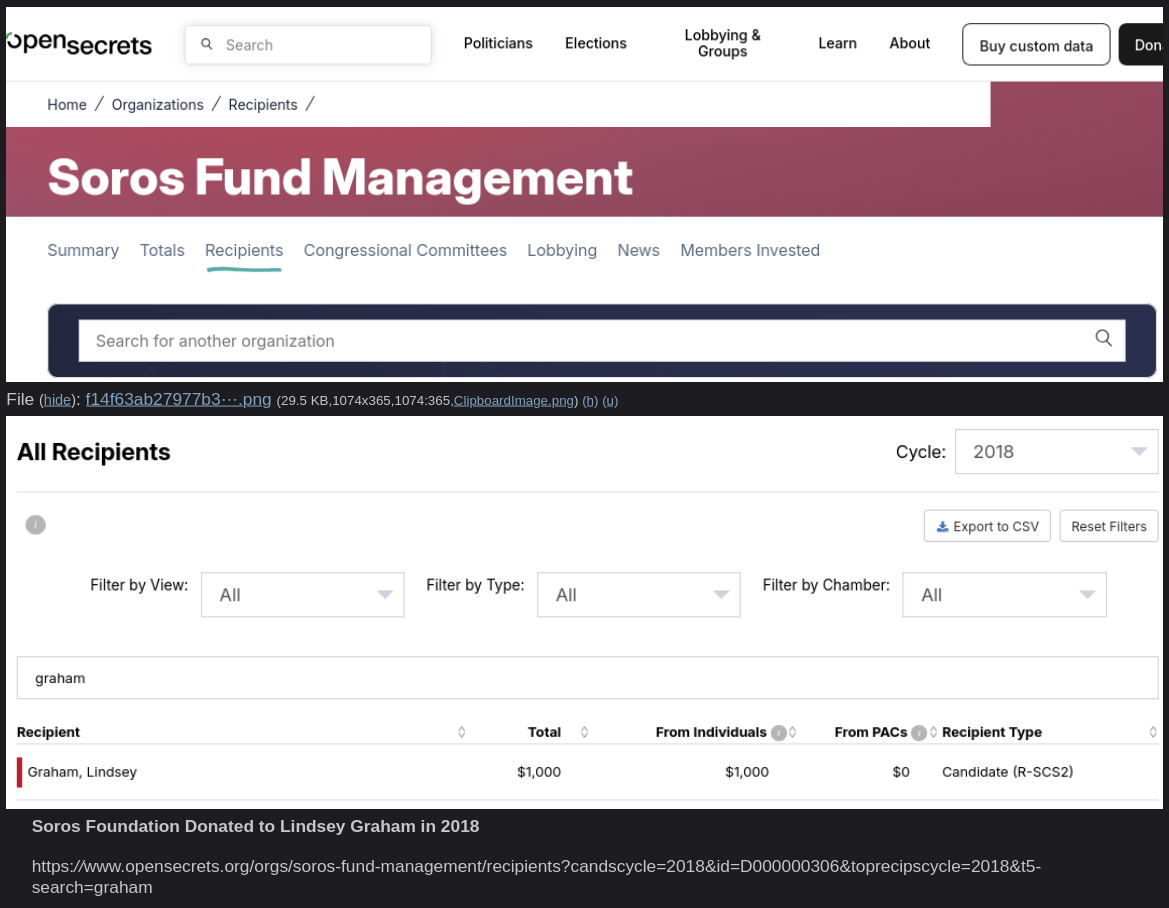
Task: Open the Learn menu
Action: click(x=837, y=43)
